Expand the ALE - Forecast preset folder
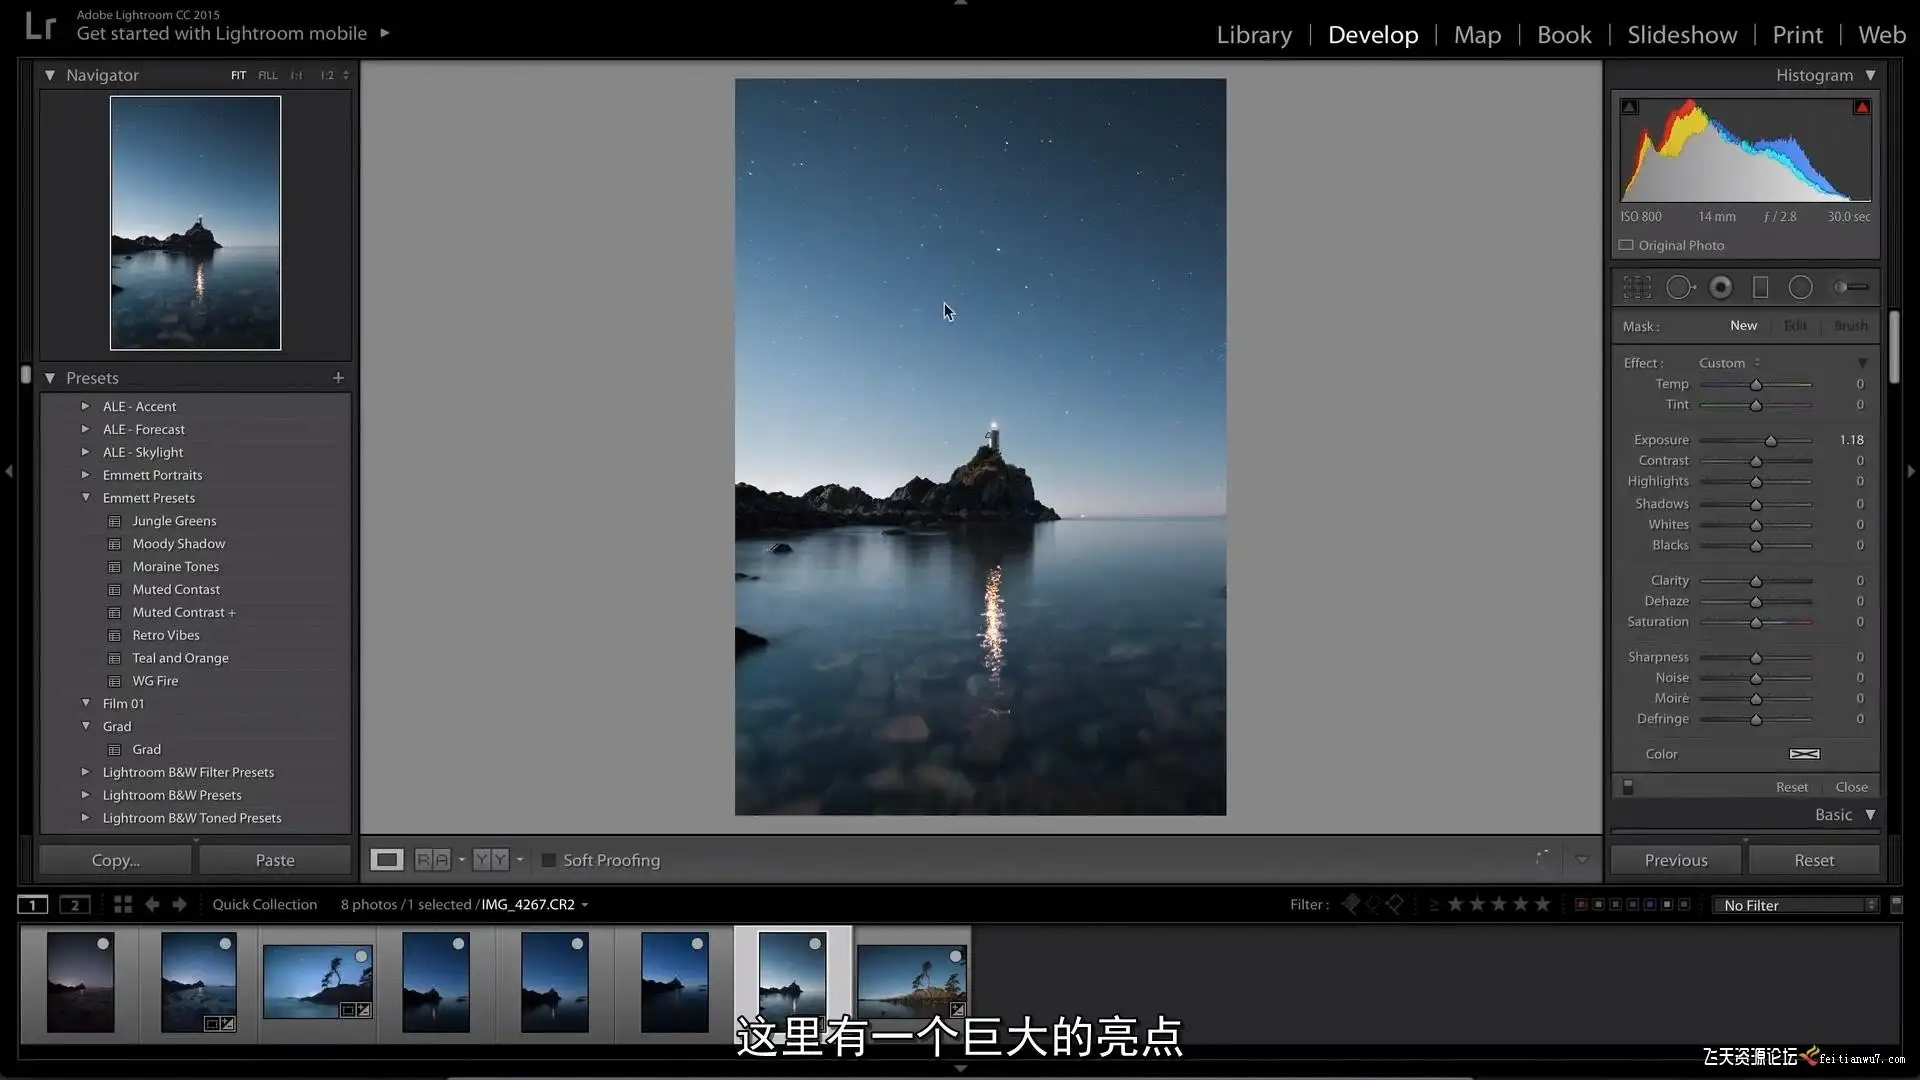 [86, 429]
